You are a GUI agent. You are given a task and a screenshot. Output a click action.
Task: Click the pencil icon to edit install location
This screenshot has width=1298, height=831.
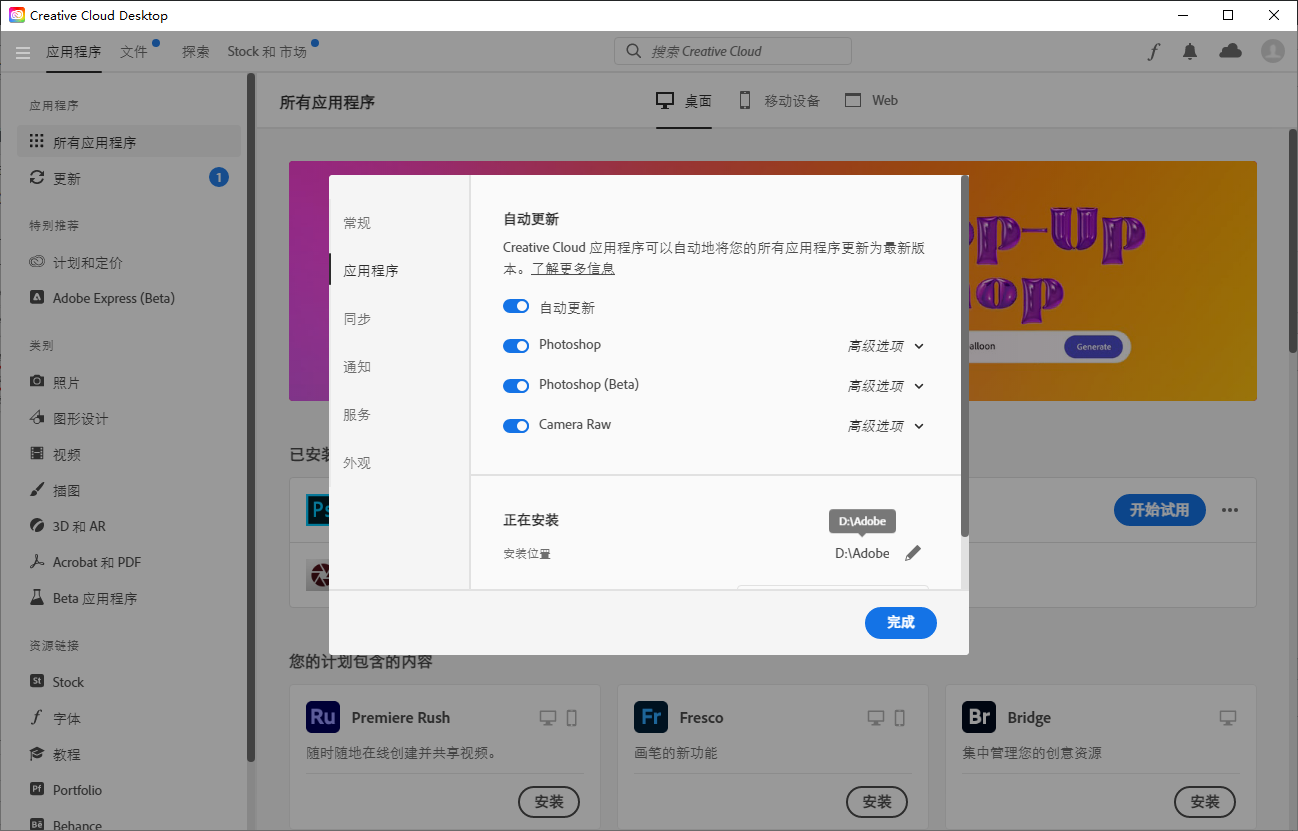click(912, 553)
